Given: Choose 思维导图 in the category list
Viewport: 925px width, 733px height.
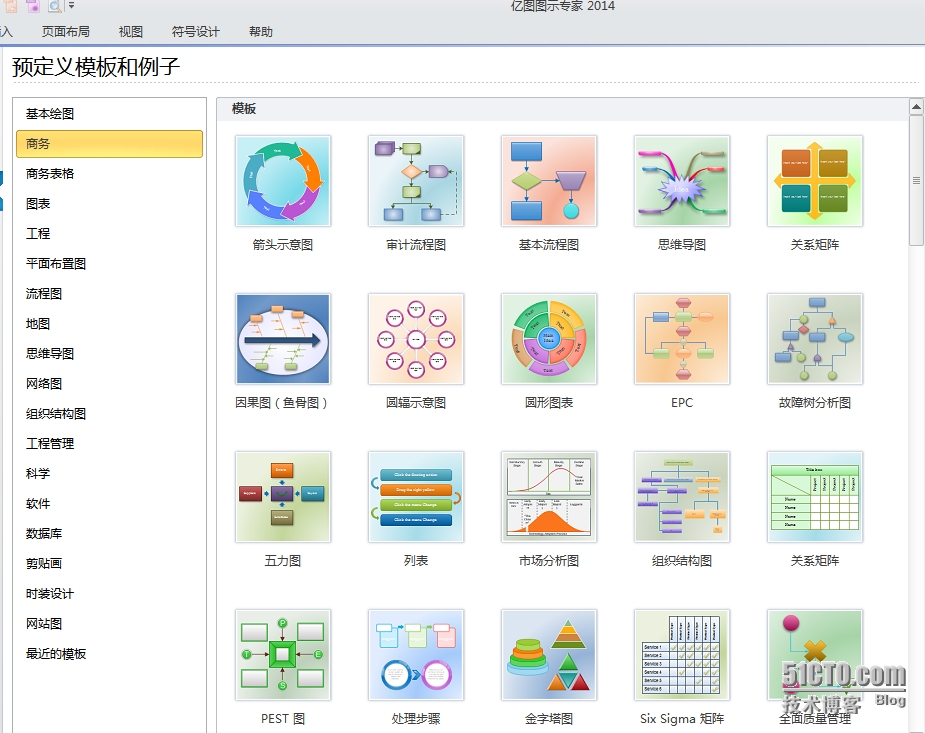Looking at the screenshot, I should pyautogui.click(x=110, y=354).
